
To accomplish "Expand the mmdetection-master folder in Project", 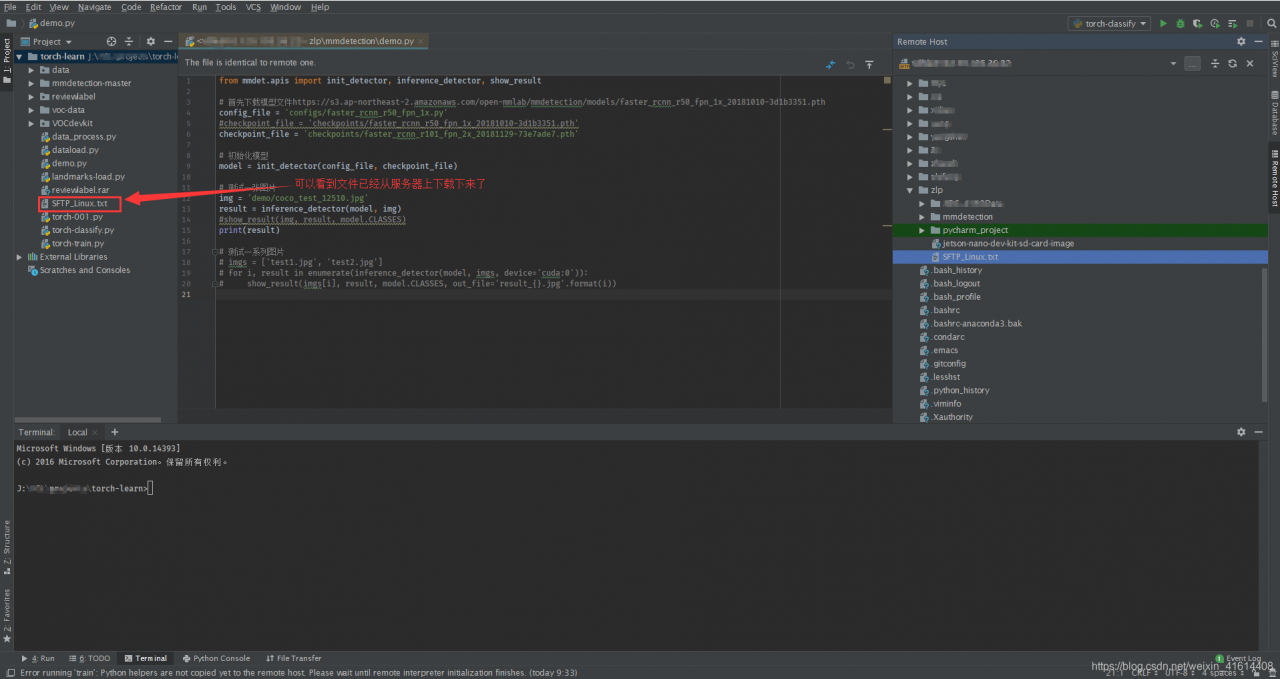I will click(x=32, y=83).
